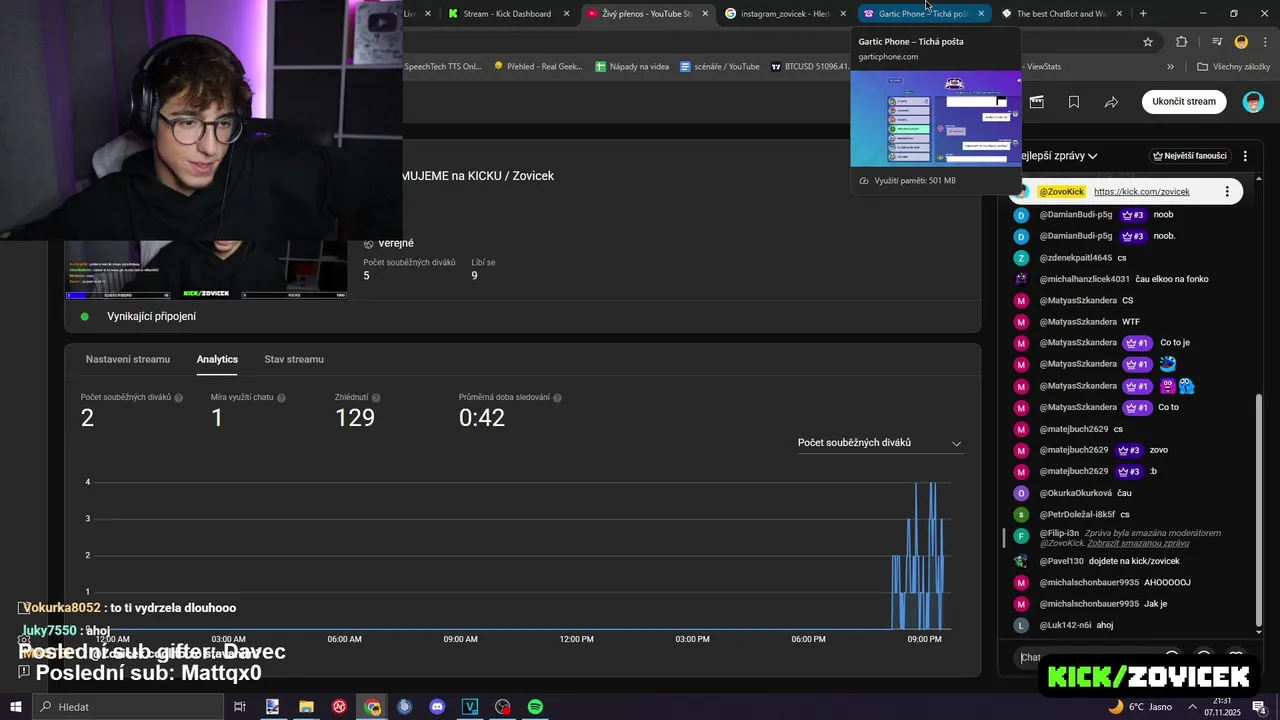Image resolution: width=1280 pixels, height=720 pixels.
Task: Open Spotify from the taskbar
Action: click(x=535, y=707)
